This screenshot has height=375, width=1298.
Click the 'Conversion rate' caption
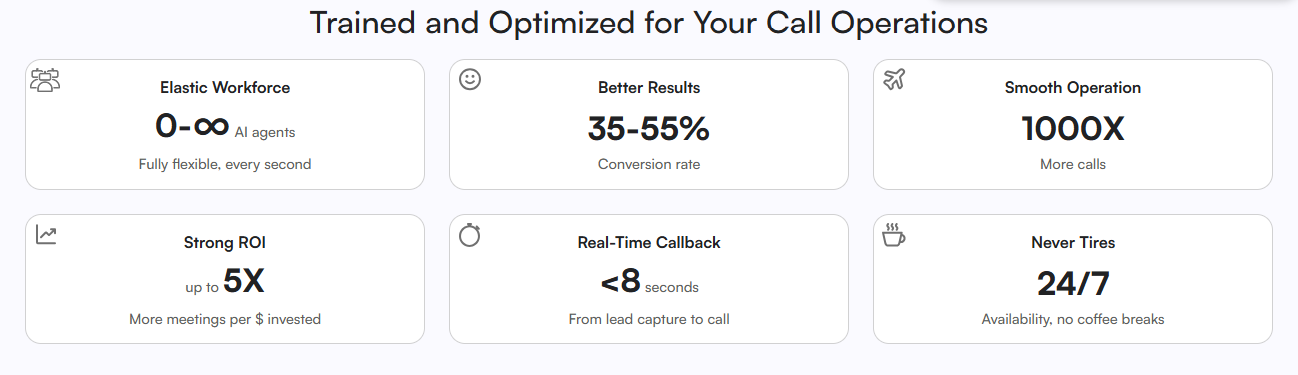click(x=649, y=164)
